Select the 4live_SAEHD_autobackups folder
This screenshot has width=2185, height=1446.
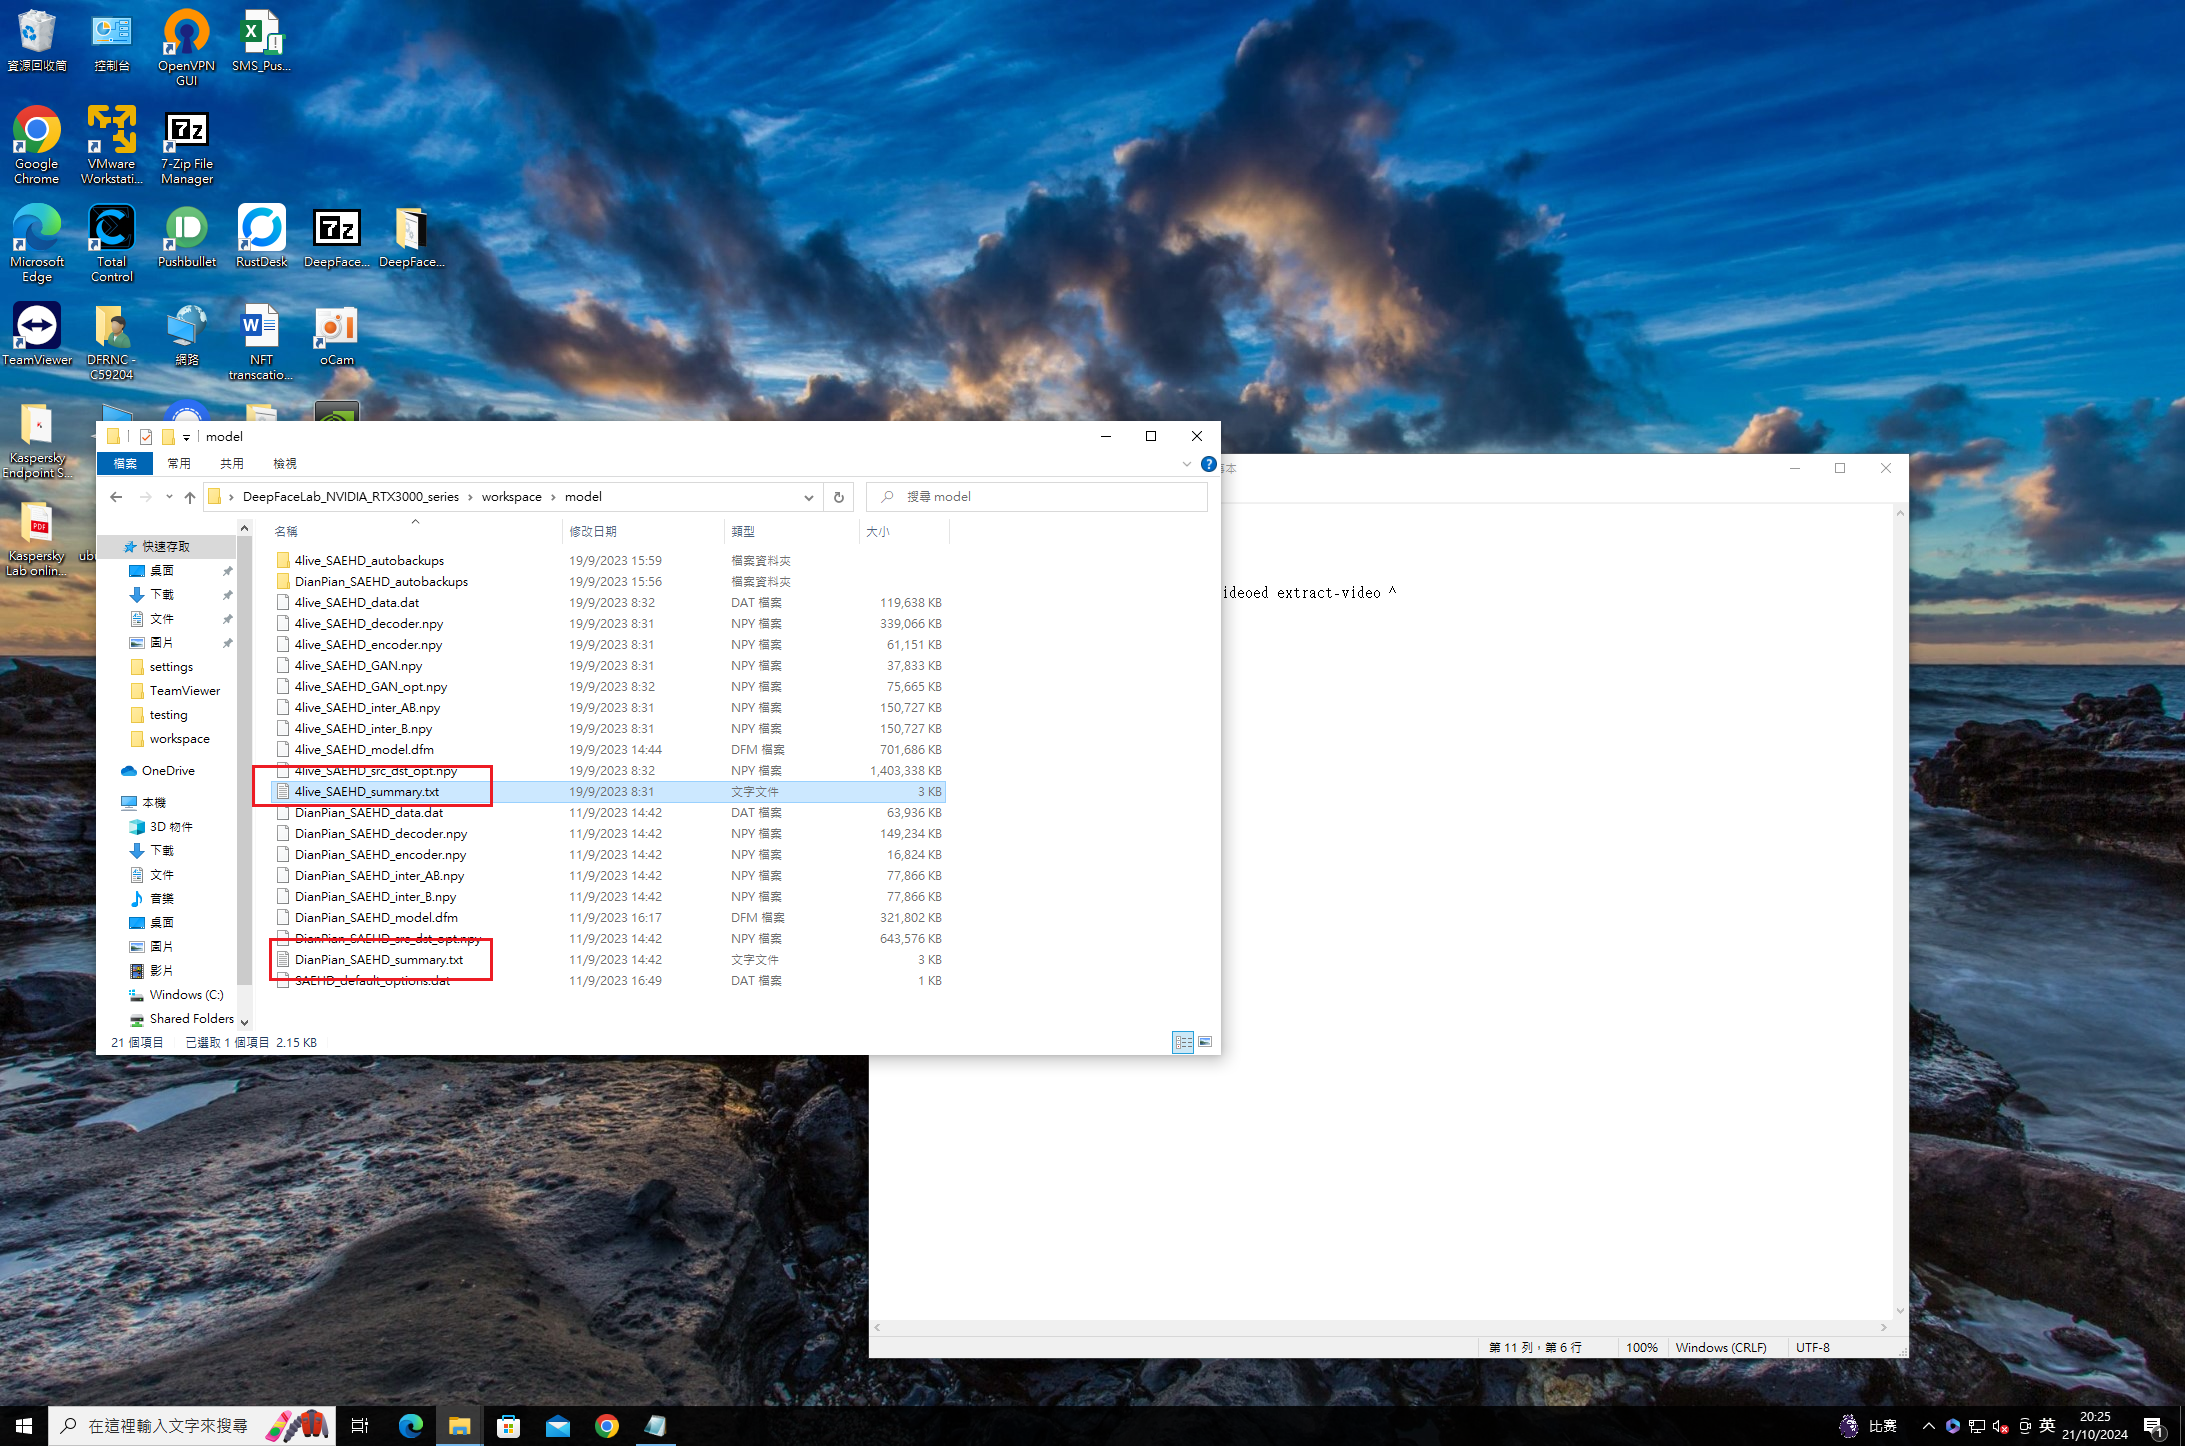pyautogui.click(x=369, y=561)
